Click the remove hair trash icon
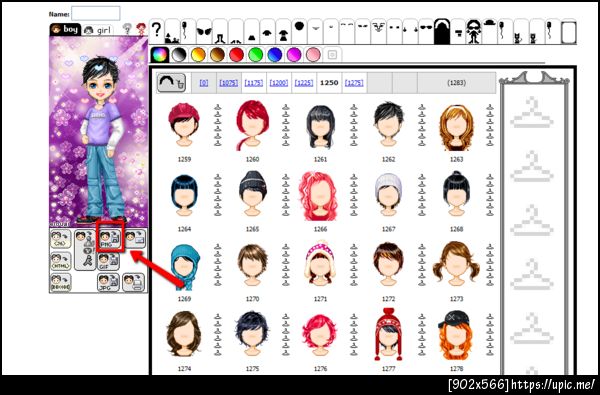The height and width of the screenshot is (395, 600). pyautogui.click(x=171, y=83)
